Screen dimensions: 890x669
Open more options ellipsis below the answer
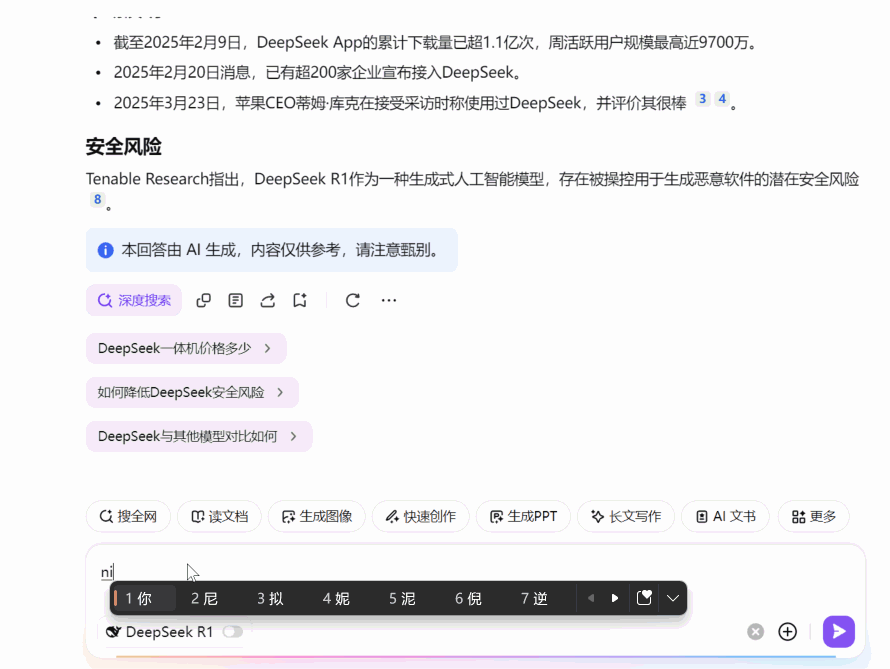(x=389, y=300)
